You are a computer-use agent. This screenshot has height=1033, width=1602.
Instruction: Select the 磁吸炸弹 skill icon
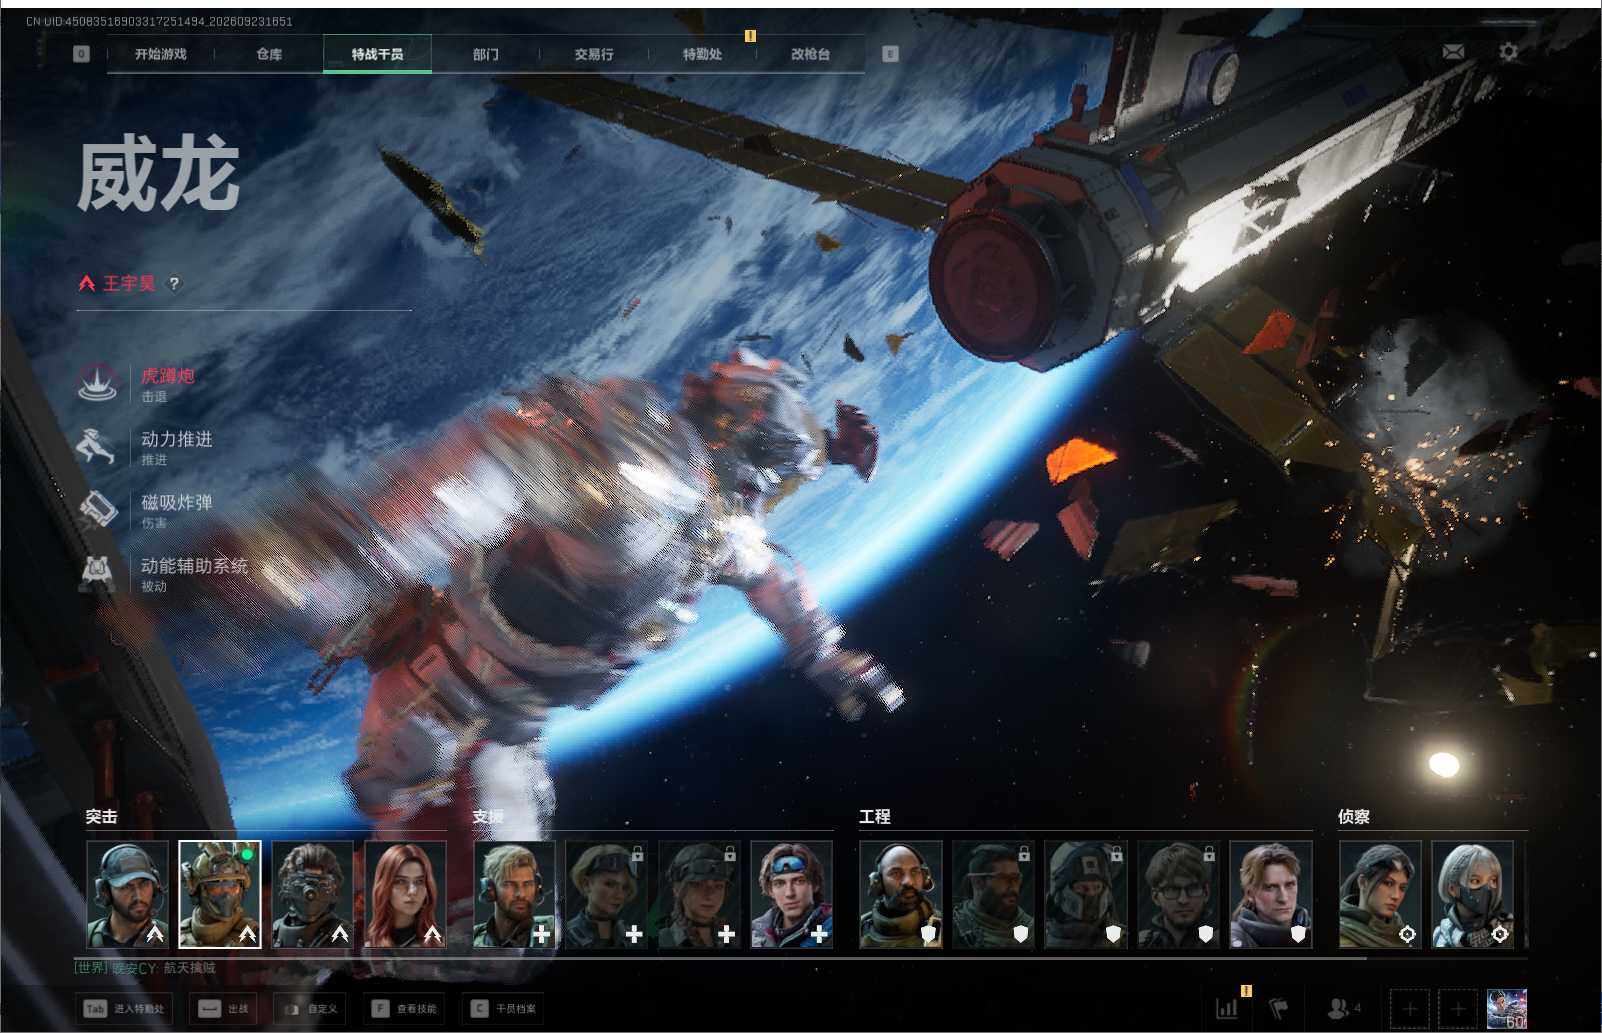[98, 509]
